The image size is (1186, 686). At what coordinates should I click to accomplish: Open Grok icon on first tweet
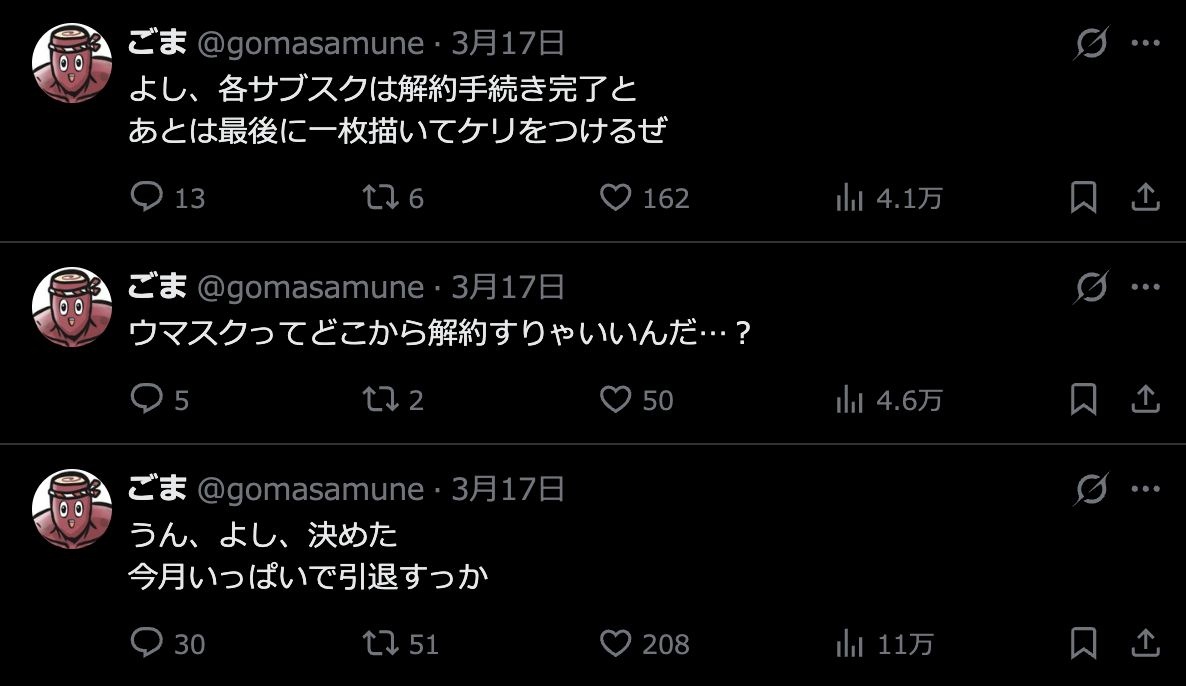click(1091, 43)
